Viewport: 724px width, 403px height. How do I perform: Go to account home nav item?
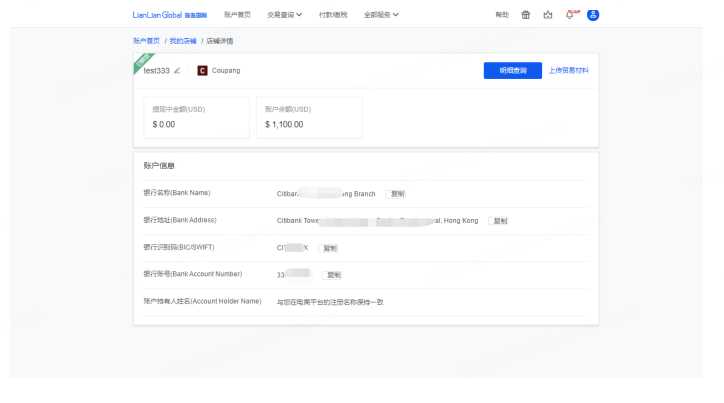pos(237,15)
